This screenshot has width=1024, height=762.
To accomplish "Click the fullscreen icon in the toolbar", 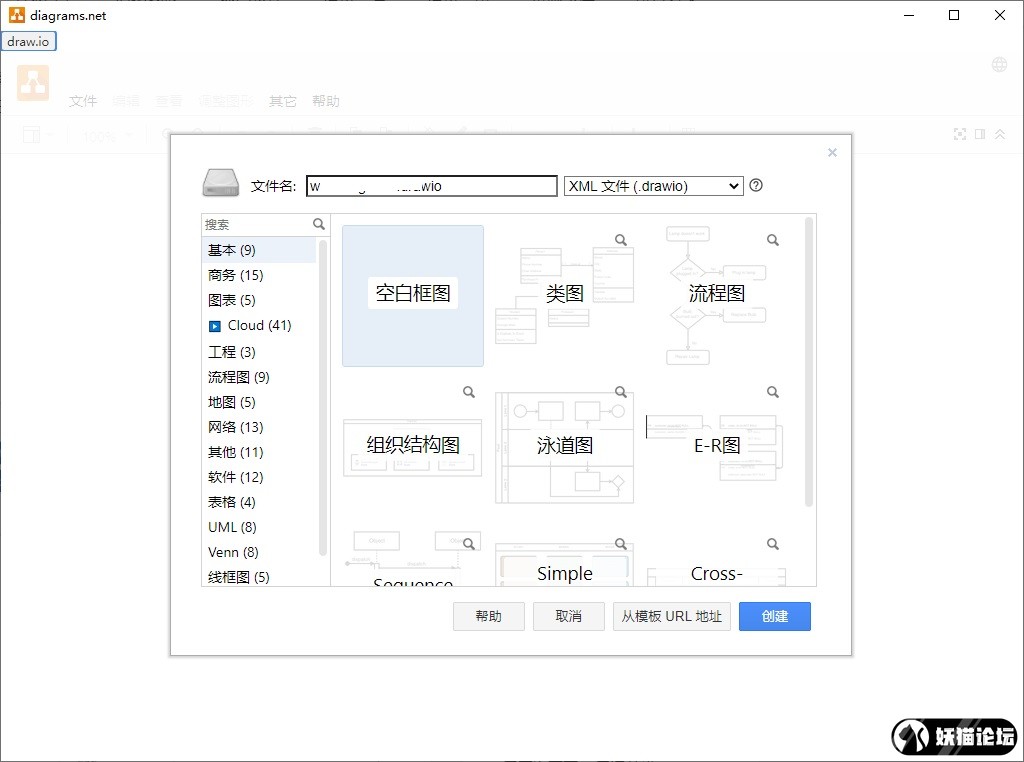I will [x=959, y=134].
